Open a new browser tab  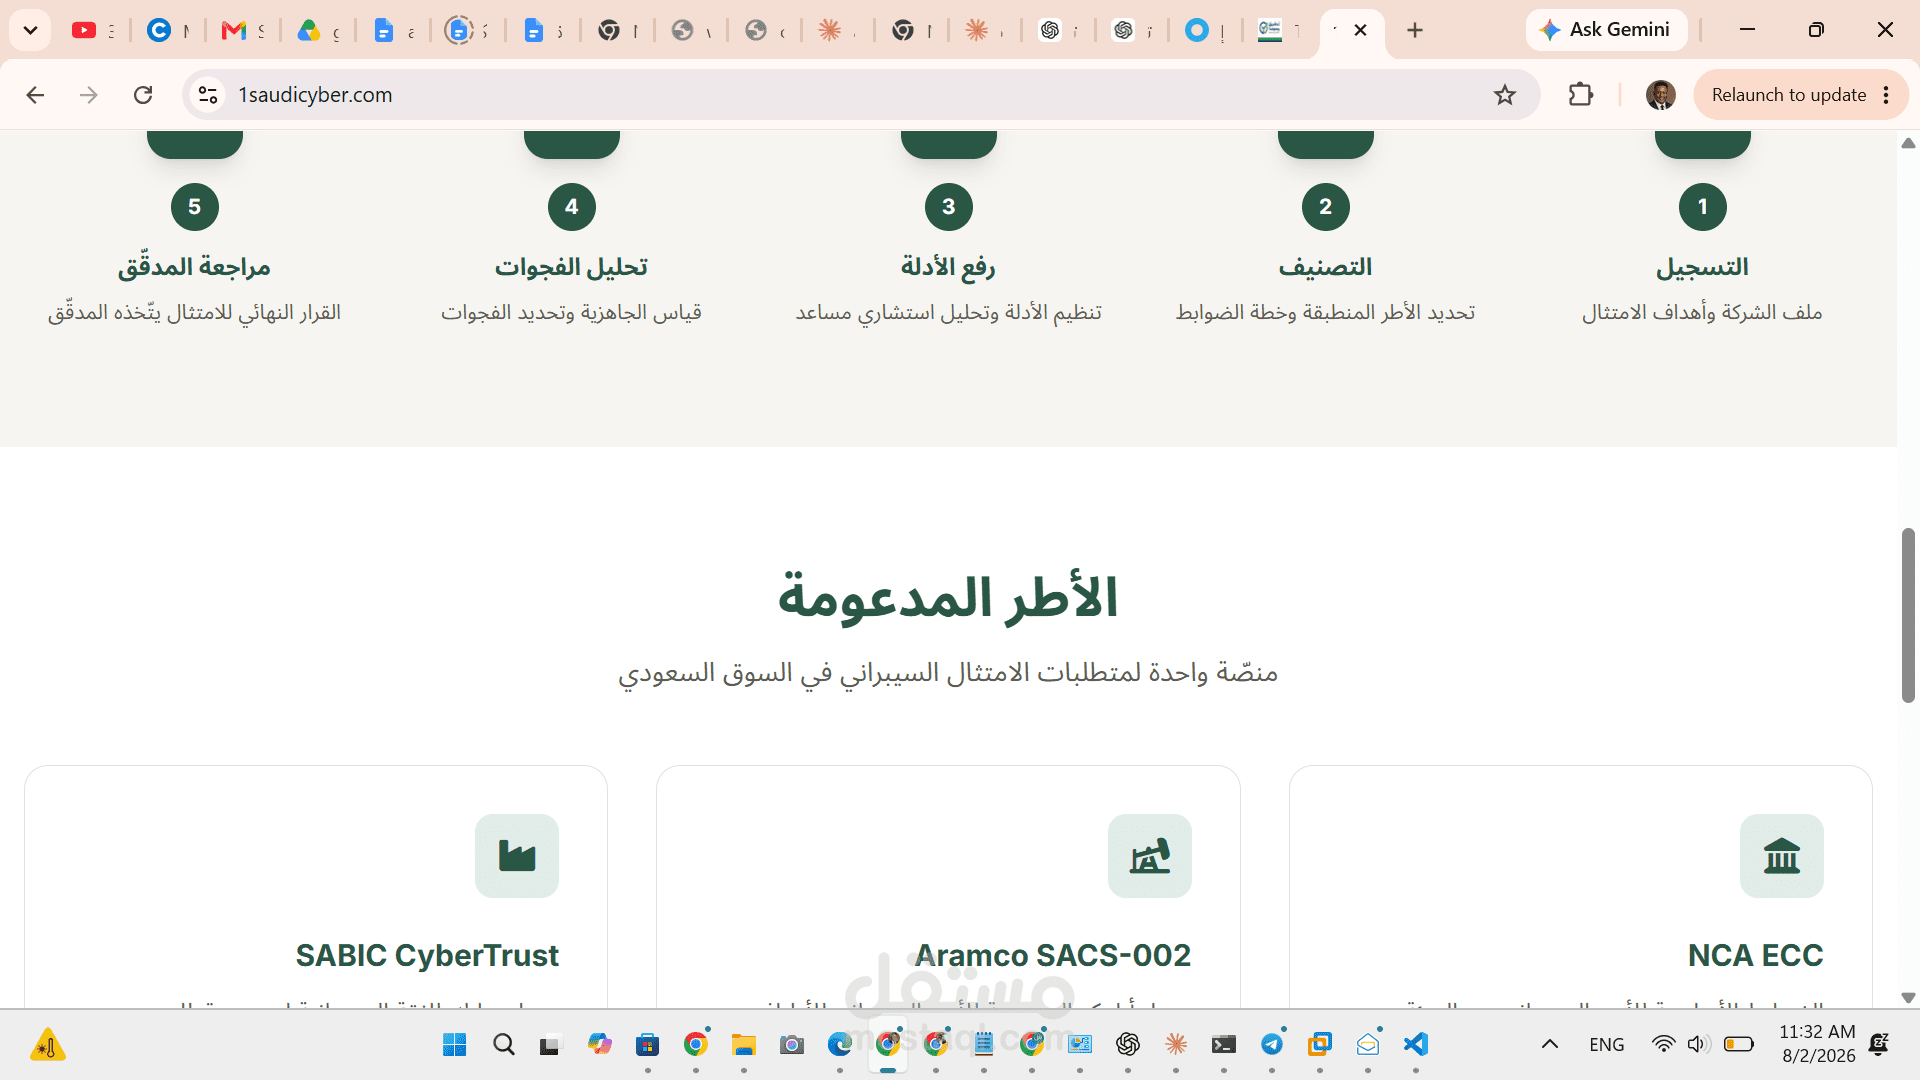pos(1415,31)
